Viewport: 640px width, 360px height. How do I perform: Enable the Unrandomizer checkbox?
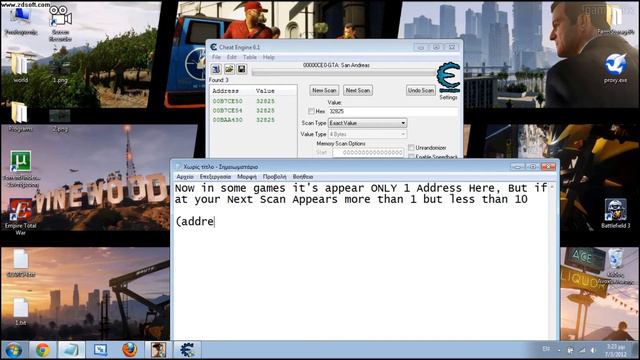coord(411,147)
